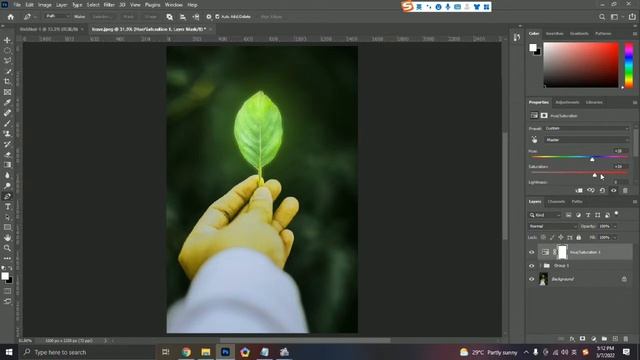
Task: Switch to the Swatches tab
Action: click(x=554, y=33)
